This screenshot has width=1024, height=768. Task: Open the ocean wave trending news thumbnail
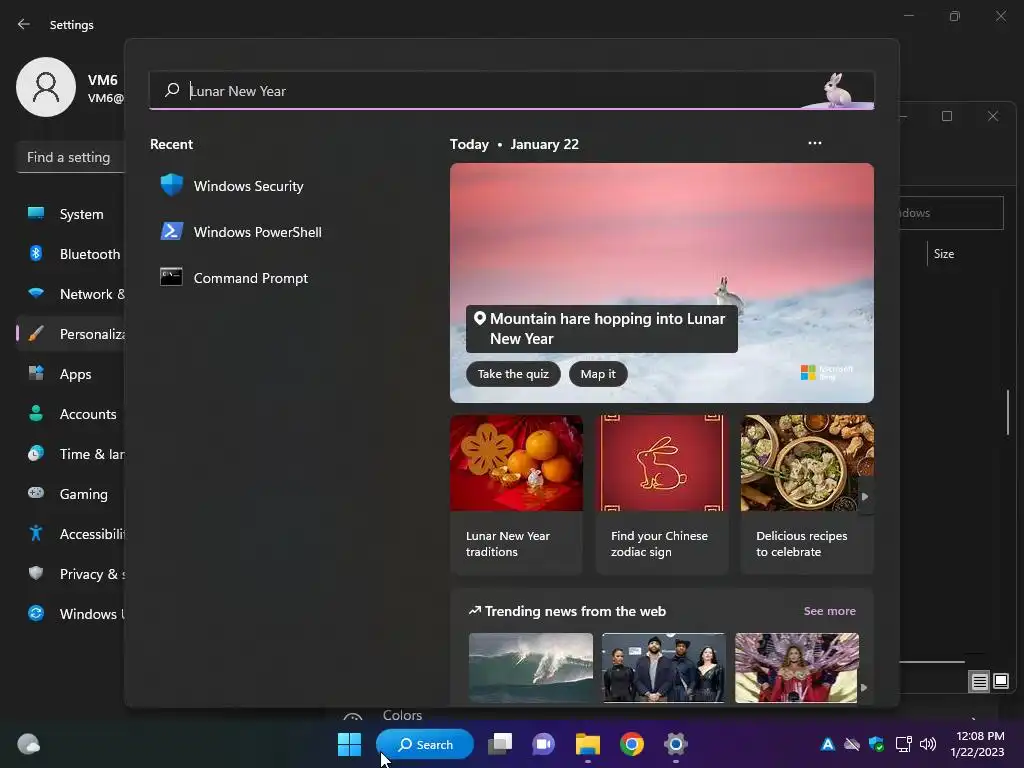[x=531, y=667]
